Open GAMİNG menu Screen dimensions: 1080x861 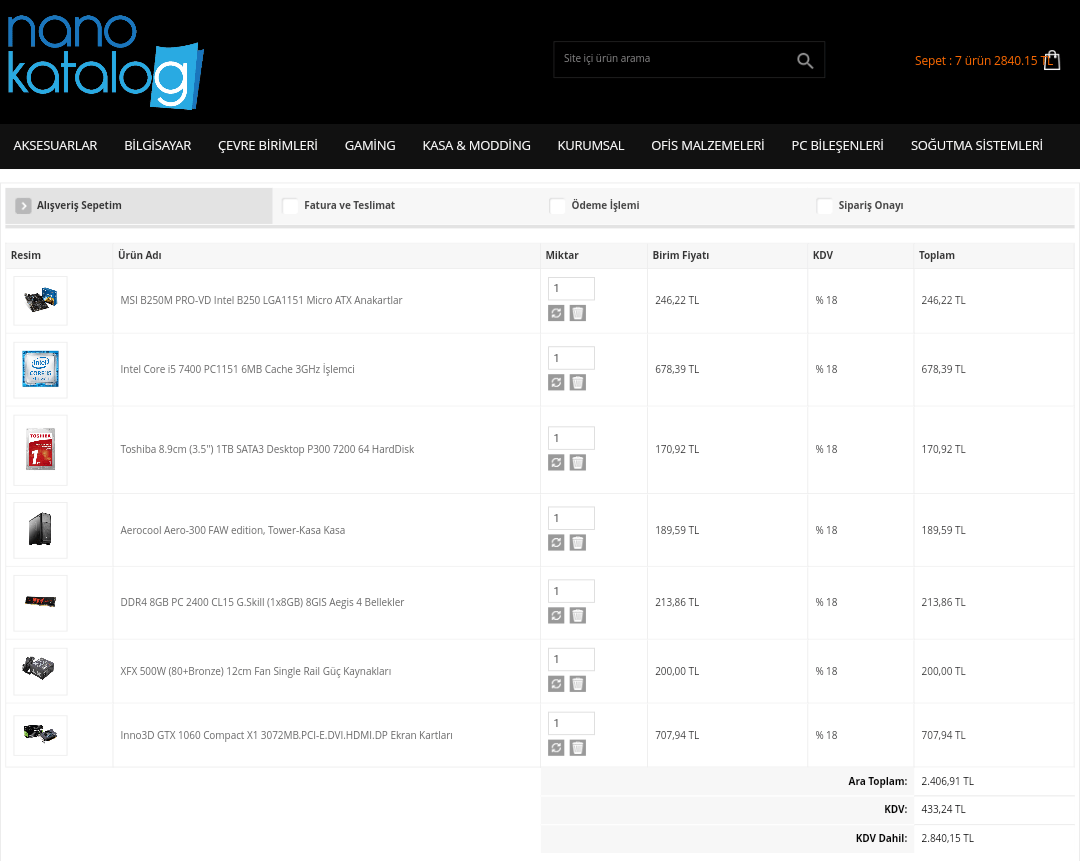click(x=370, y=145)
